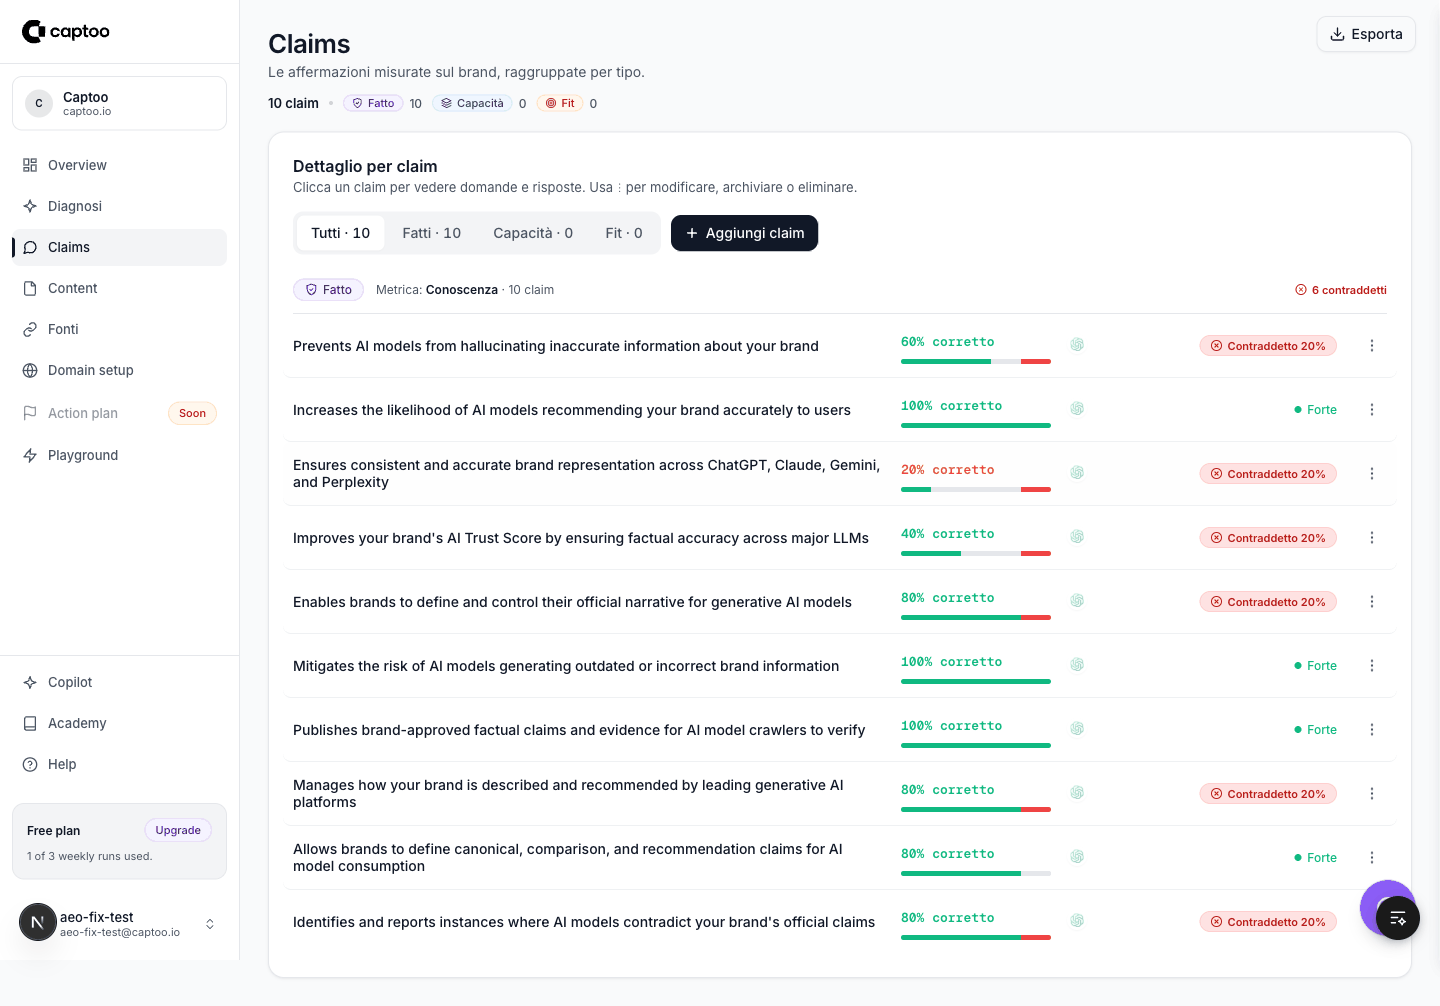Open more options for 'Ensures consistent' claim
Viewport: 1440px width, 1006px height.
(x=1372, y=474)
